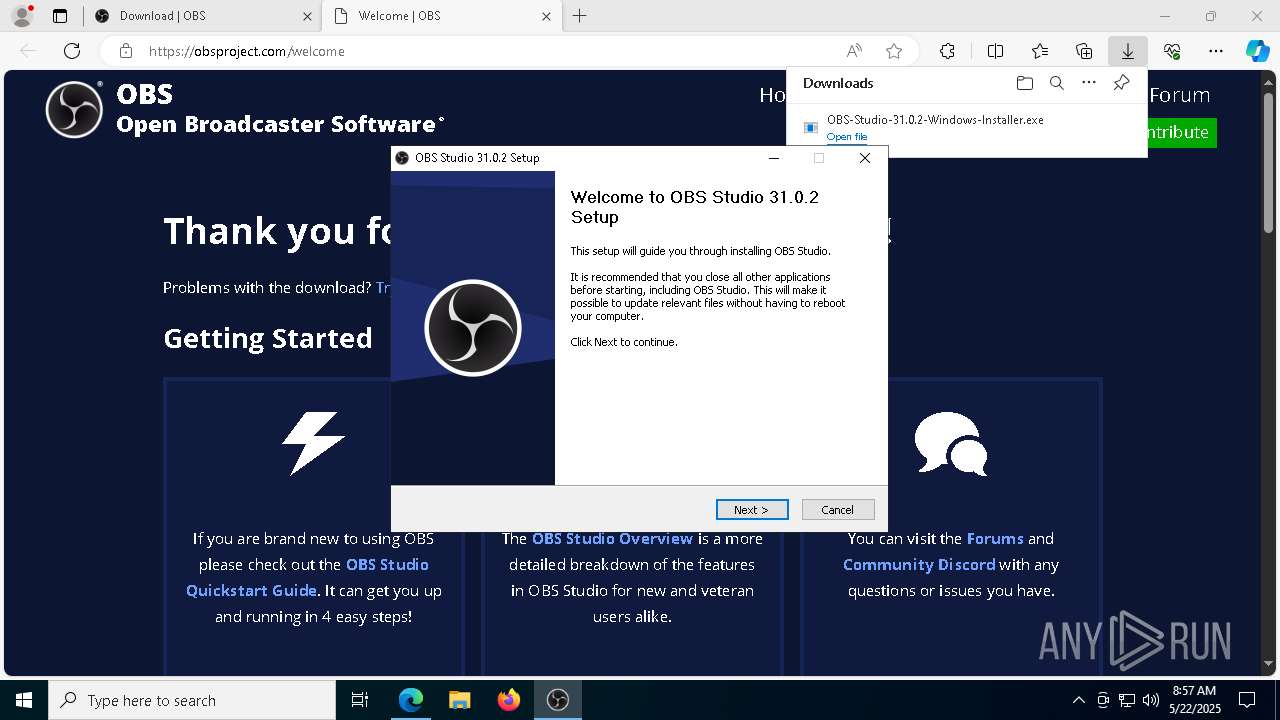Image resolution: width=1280 pixels, height=720 pixels.
Task: Open Windows Start menu
Action: pos(24,700)
